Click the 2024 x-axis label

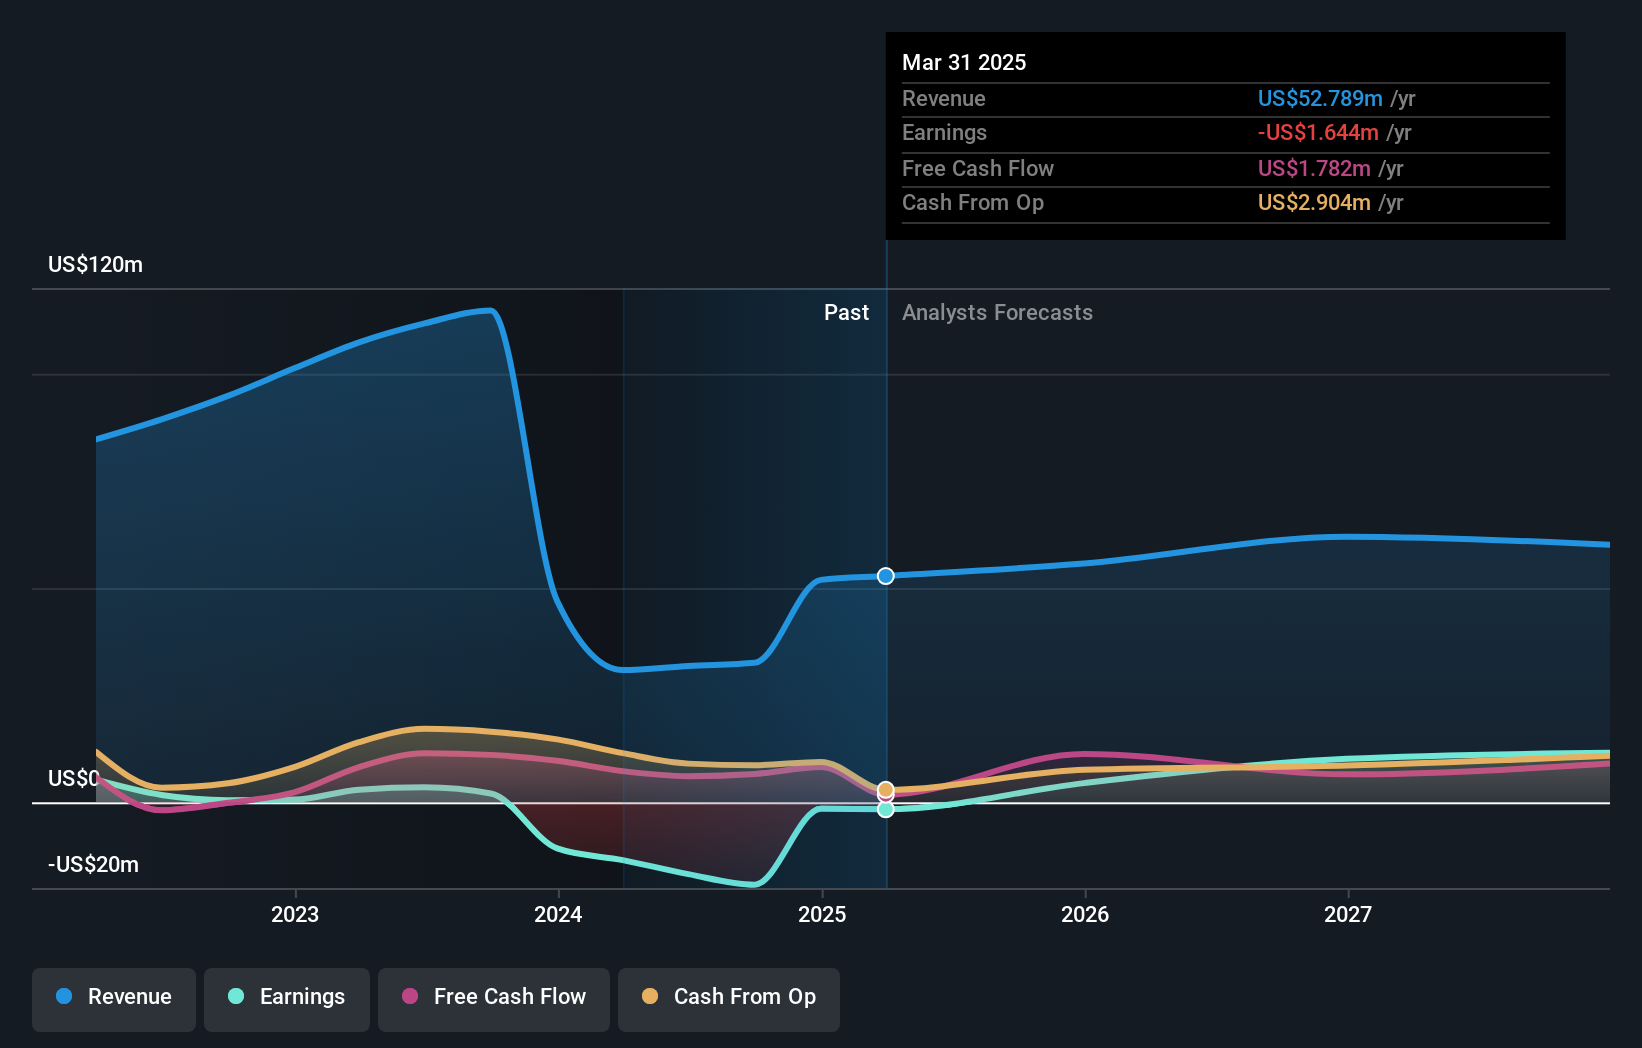558,915
